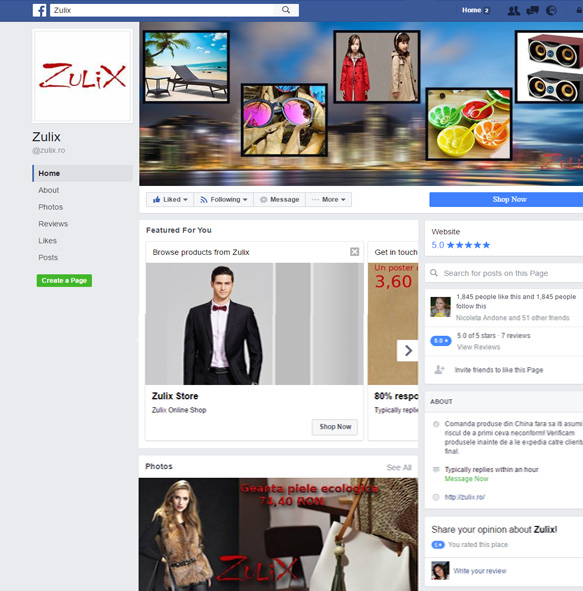Open the Following dropdown
The width and height of the screenshot is (583, 591).
(x=224, y=199)
